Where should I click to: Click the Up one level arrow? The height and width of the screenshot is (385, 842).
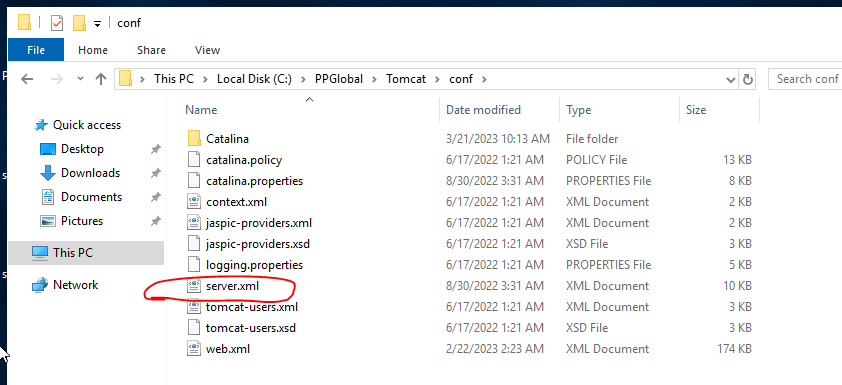point(100,79)
